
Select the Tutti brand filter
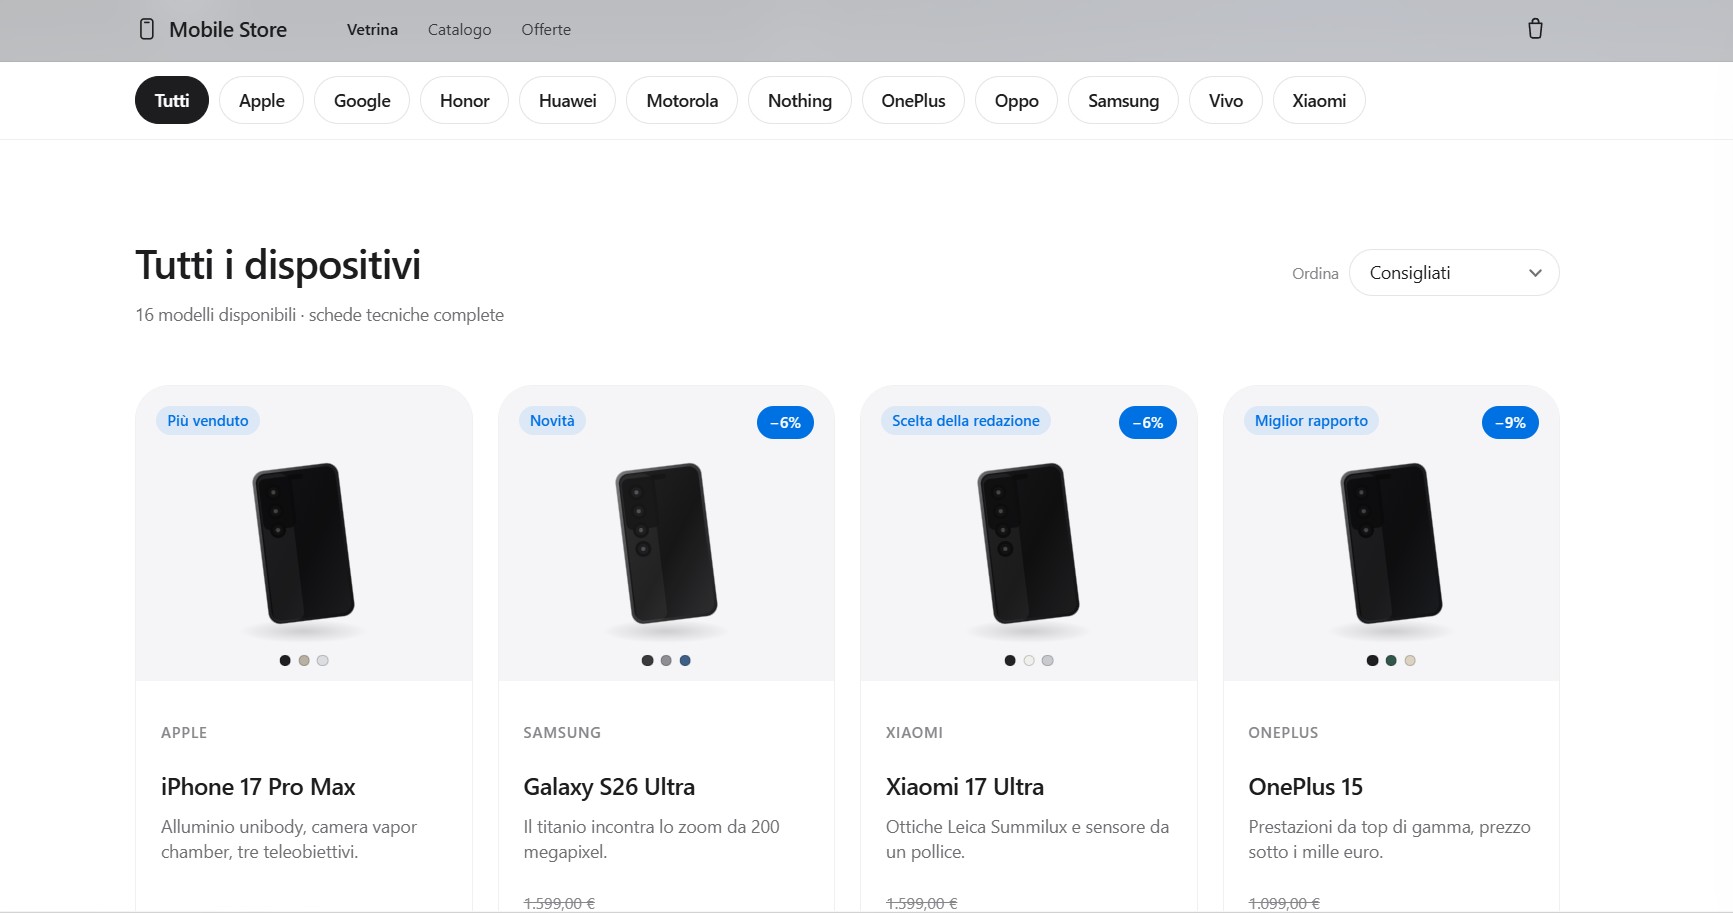pyautogui.click(x=172, y=100)
